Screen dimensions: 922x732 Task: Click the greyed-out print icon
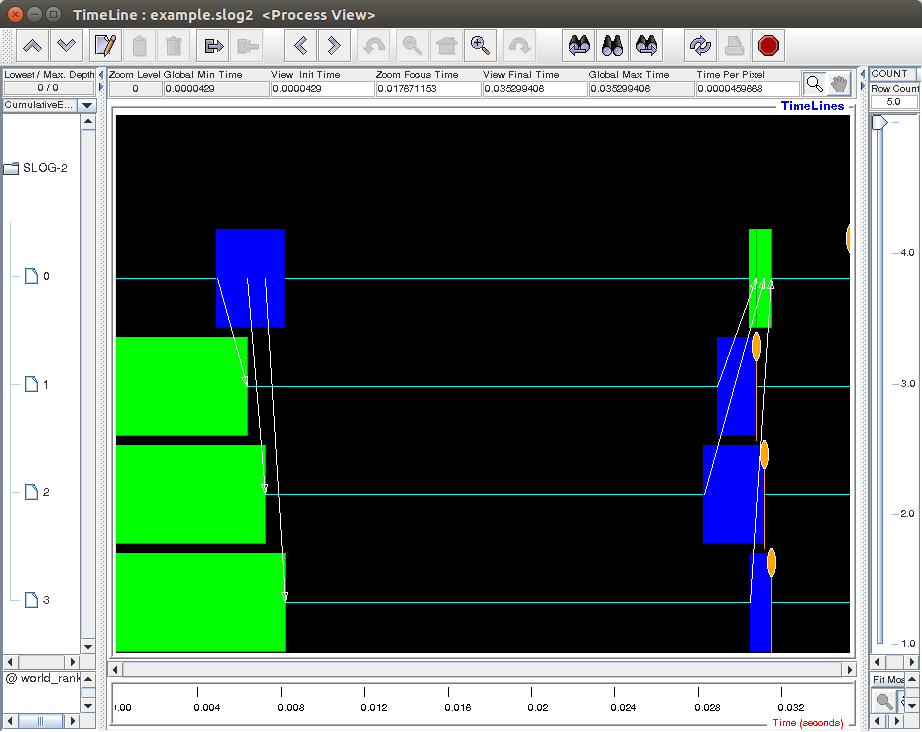tap(734, 46)
